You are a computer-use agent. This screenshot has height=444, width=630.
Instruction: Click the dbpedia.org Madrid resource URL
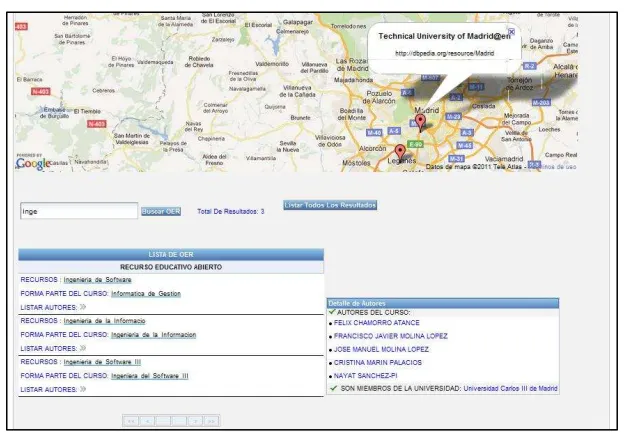(444, 53)
